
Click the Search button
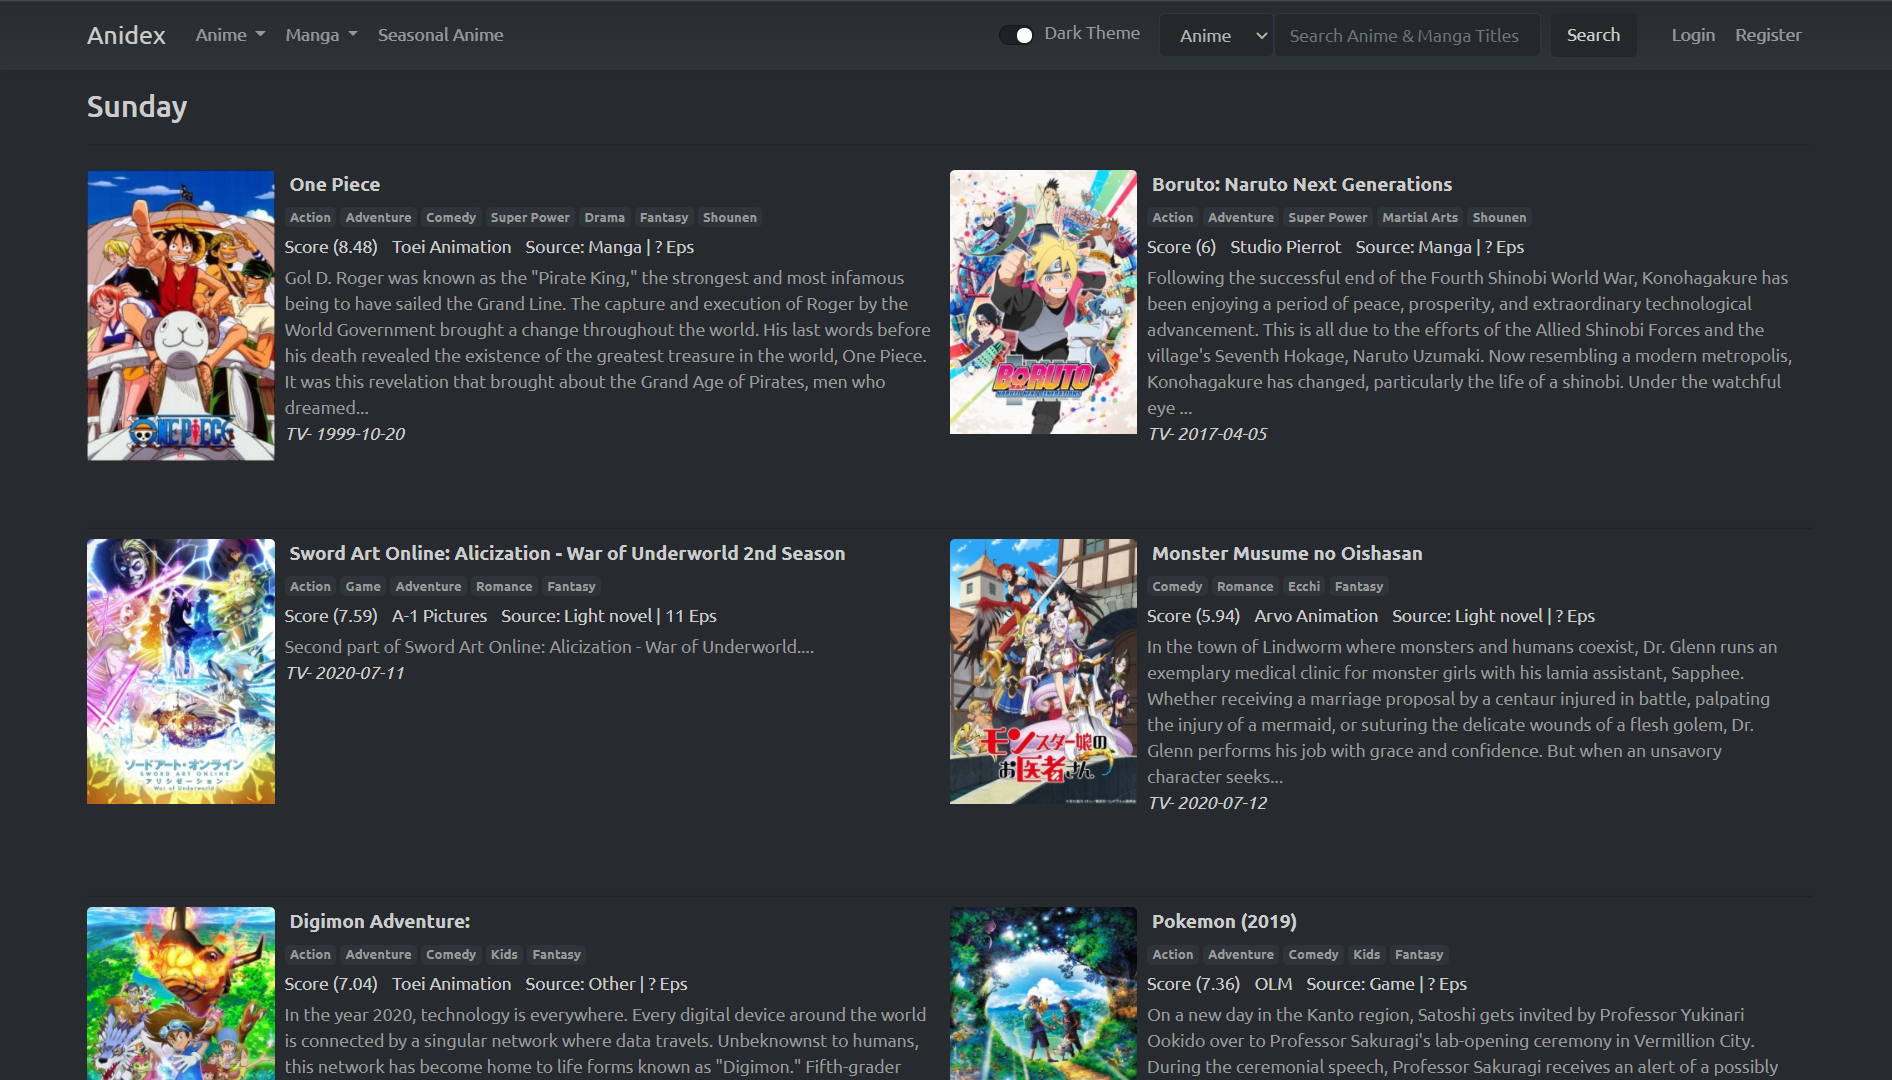click(x=1593, y=35)
